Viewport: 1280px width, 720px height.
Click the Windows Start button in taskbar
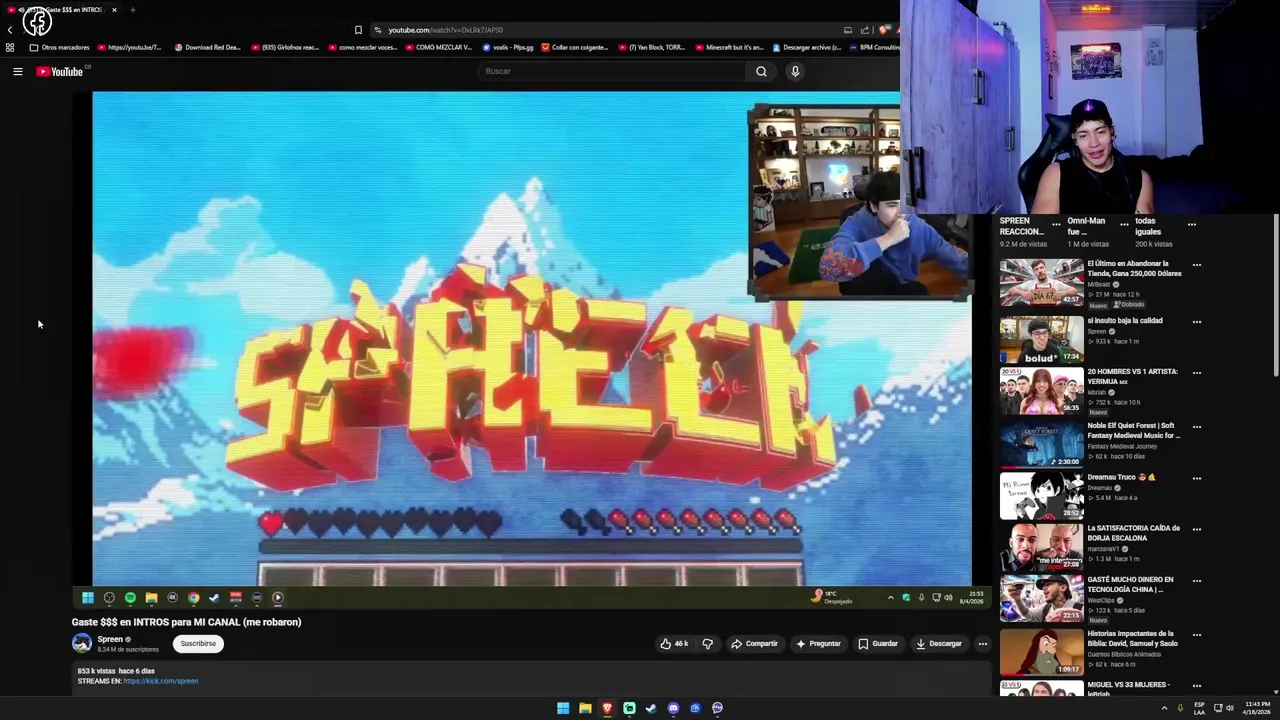[x=563, y=708]
